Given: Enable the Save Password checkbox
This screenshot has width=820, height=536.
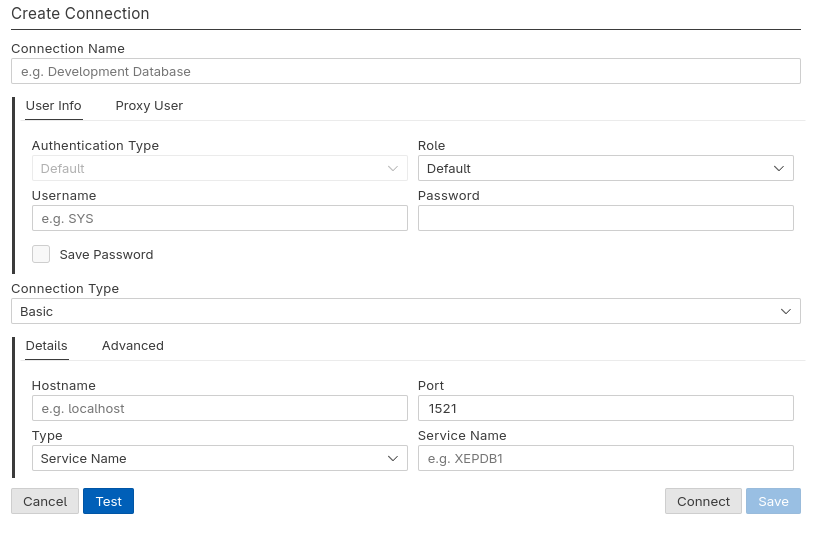Looking at the screenshot, I should (41, 254).
